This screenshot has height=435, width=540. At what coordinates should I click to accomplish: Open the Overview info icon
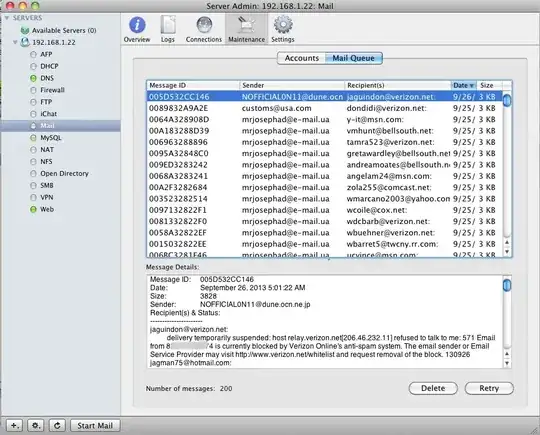pos(137,25)
